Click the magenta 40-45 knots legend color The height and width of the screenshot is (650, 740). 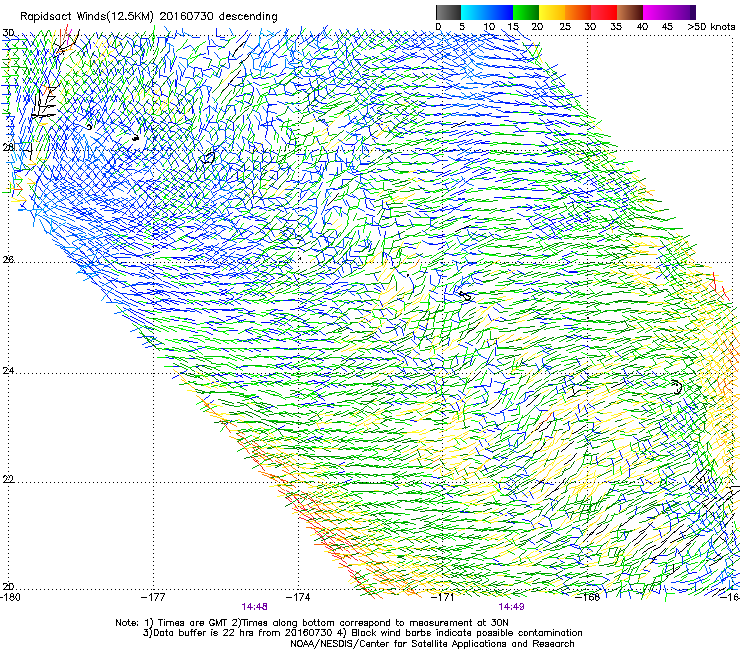point(656,12)
